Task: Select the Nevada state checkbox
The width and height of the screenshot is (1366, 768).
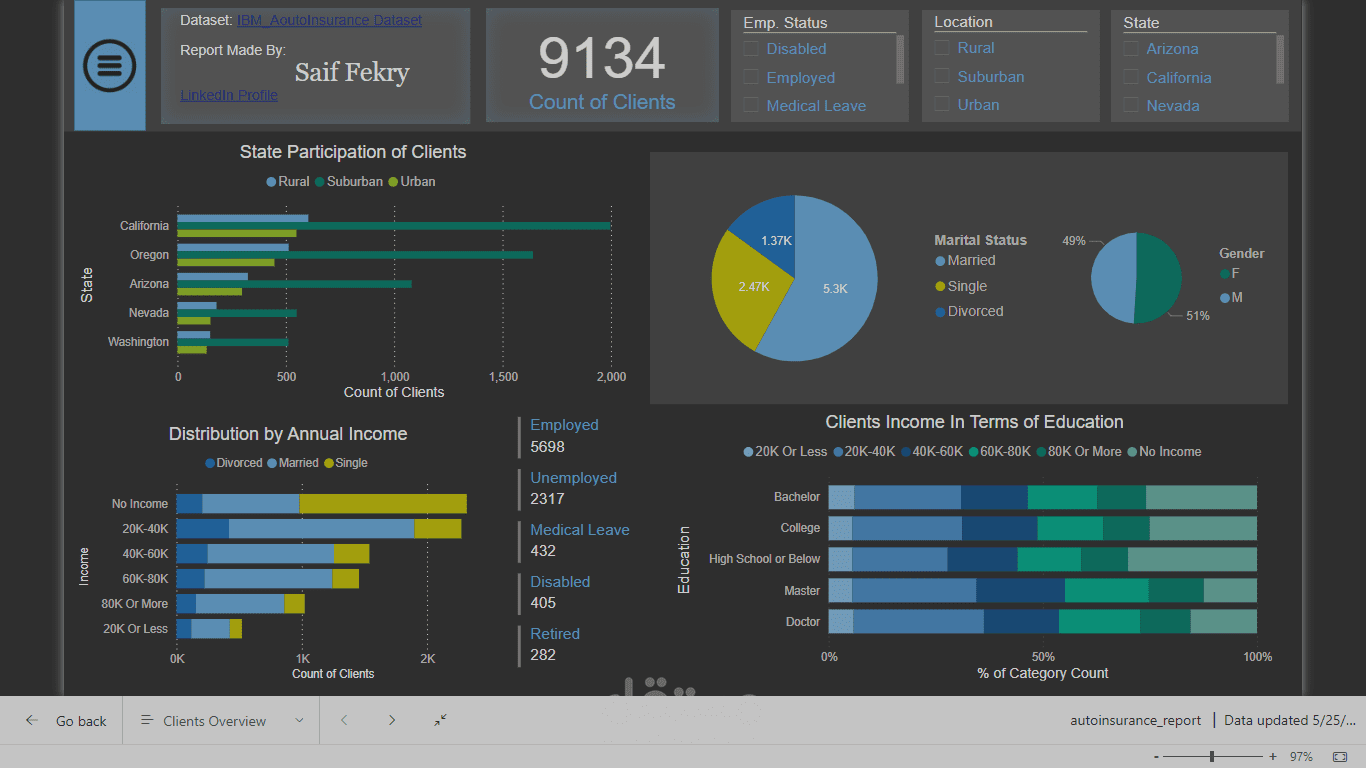Action: tap(1131, 105)
